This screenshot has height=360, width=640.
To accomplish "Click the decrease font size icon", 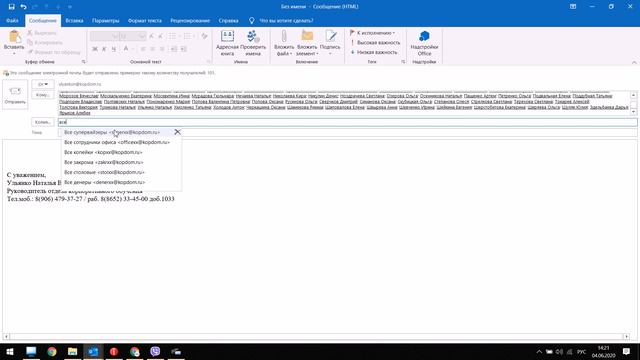I will (x=160, y=36).
